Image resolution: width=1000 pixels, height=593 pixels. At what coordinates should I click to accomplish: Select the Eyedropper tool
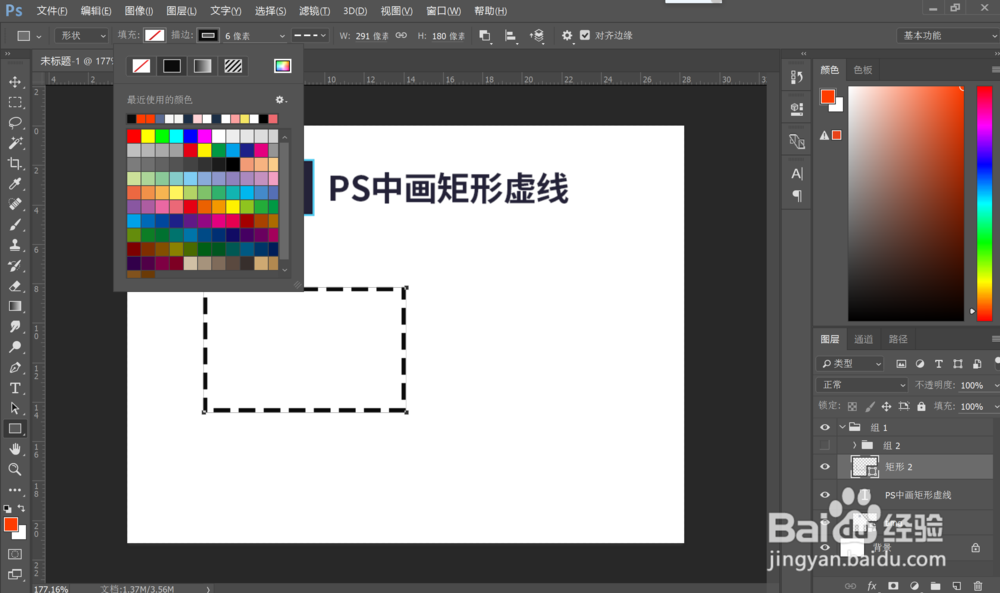[14, 185]
